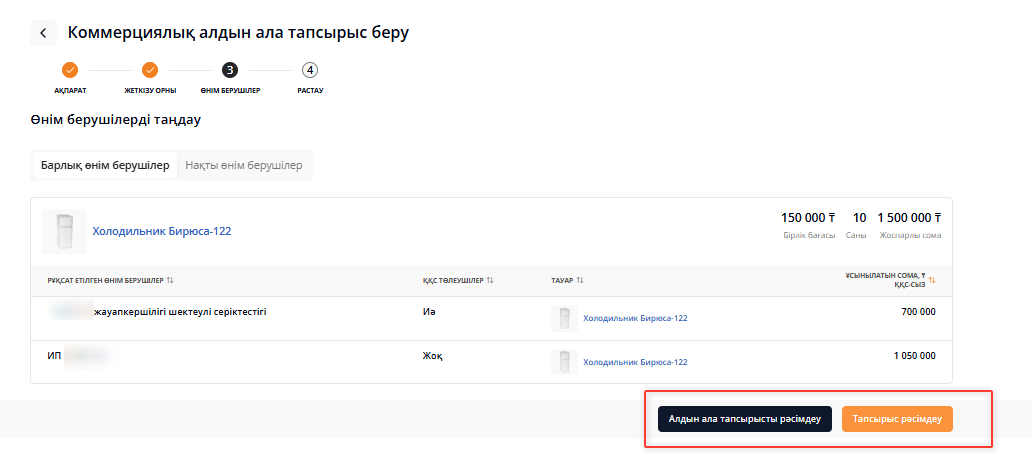The width and height of the screenshot is (1032, 463).
Task: Open the Нақты өнім берушілер tab
Action: pos(244,165)
